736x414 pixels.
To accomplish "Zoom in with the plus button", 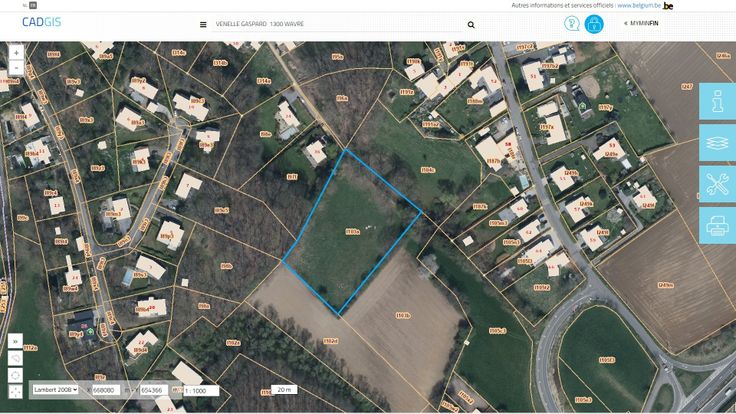I will tap(16, 53).
